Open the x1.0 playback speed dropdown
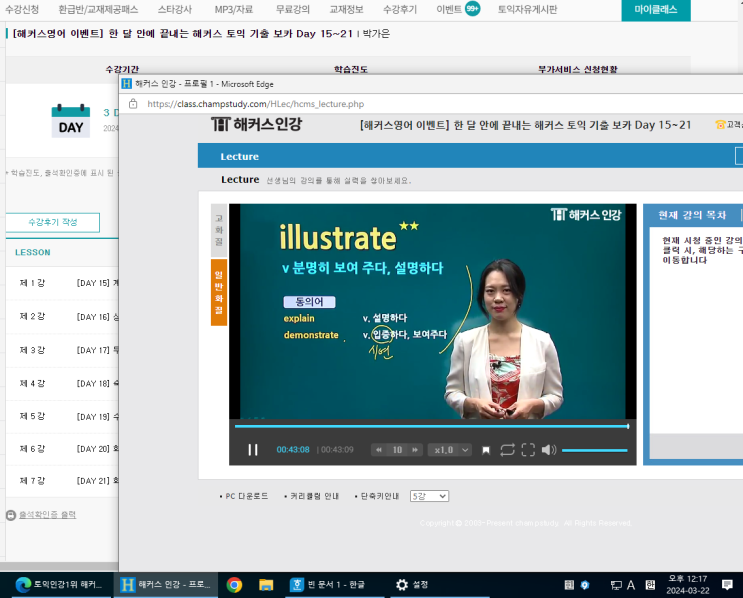The height and width of the screenshot is (598, 743). [449, 450]
